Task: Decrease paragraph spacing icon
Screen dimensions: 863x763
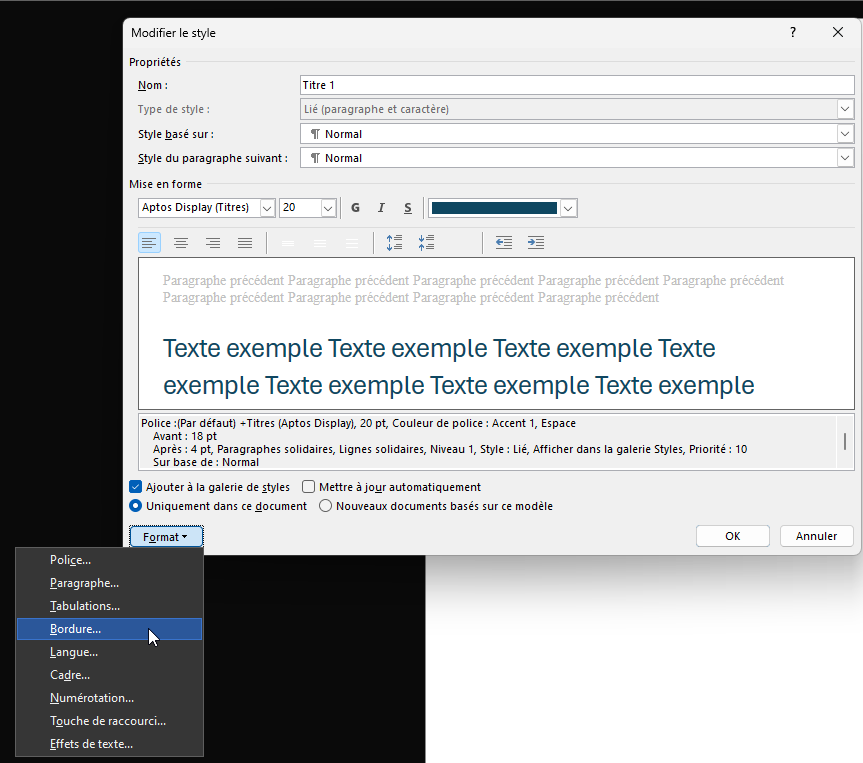Action: click(427, 243)
